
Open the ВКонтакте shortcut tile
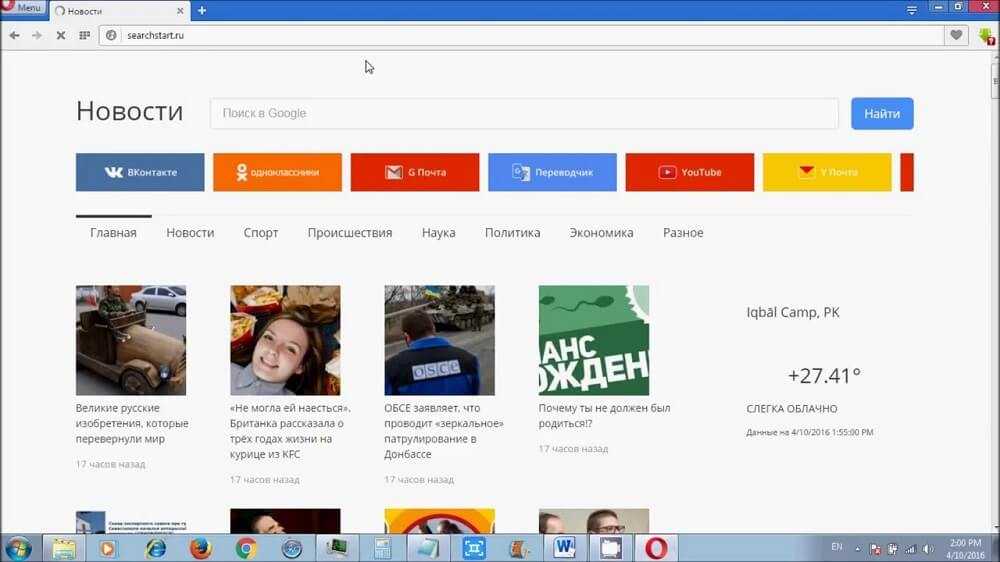(x=140, y=172)
